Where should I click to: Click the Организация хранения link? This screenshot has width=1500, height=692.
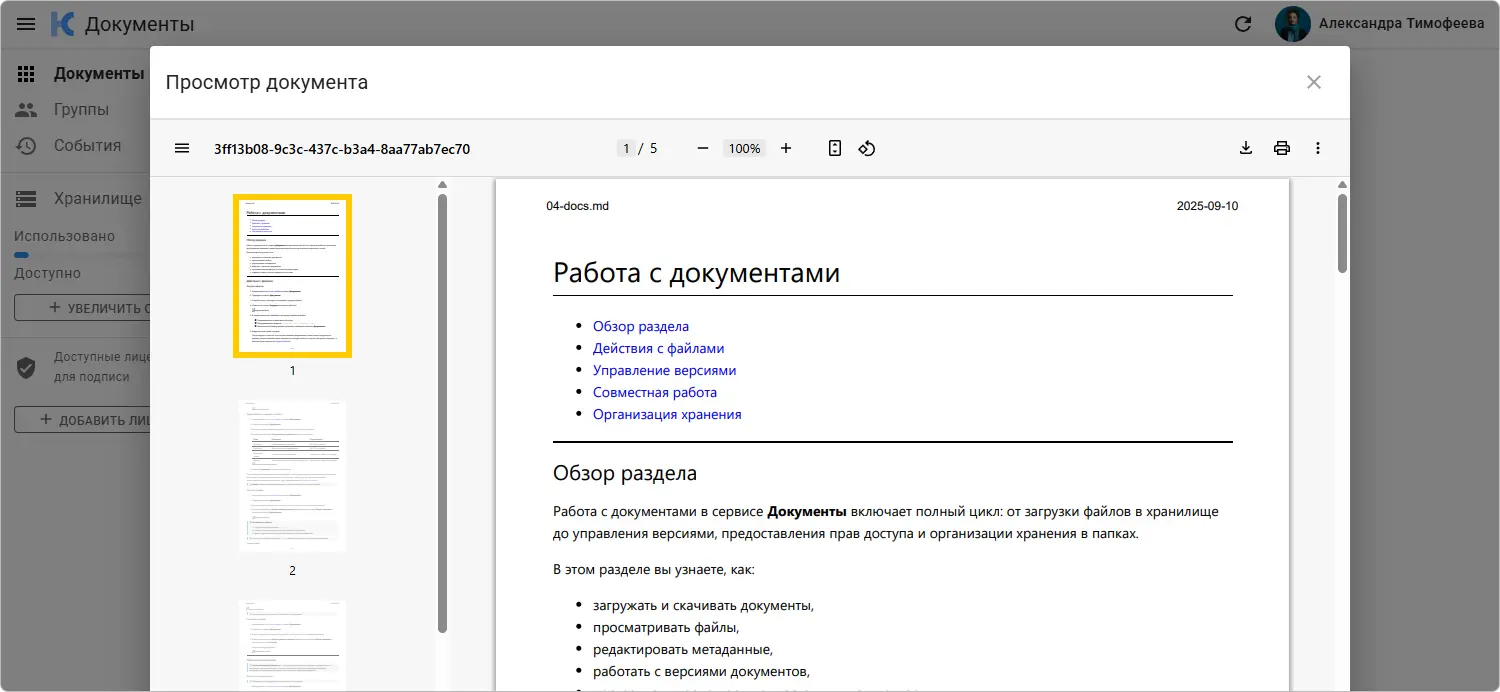(667, 414)
